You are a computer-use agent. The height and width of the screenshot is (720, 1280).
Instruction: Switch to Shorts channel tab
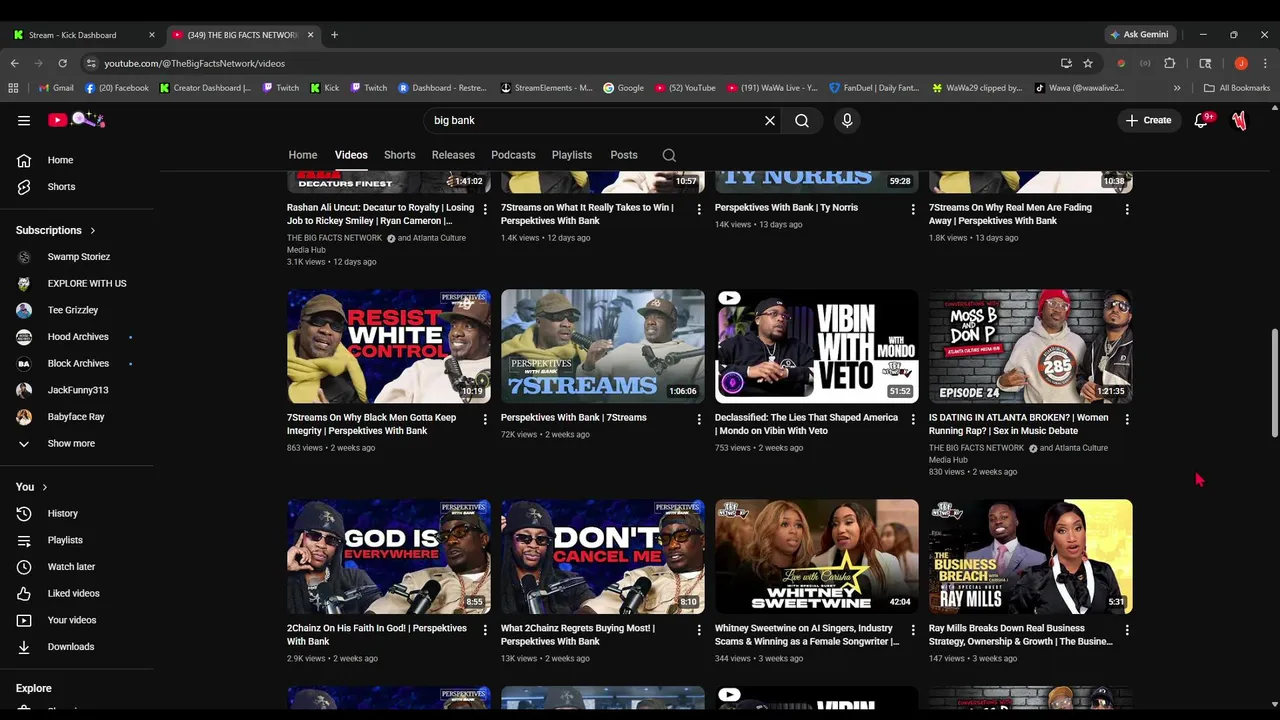coord(400,155)
